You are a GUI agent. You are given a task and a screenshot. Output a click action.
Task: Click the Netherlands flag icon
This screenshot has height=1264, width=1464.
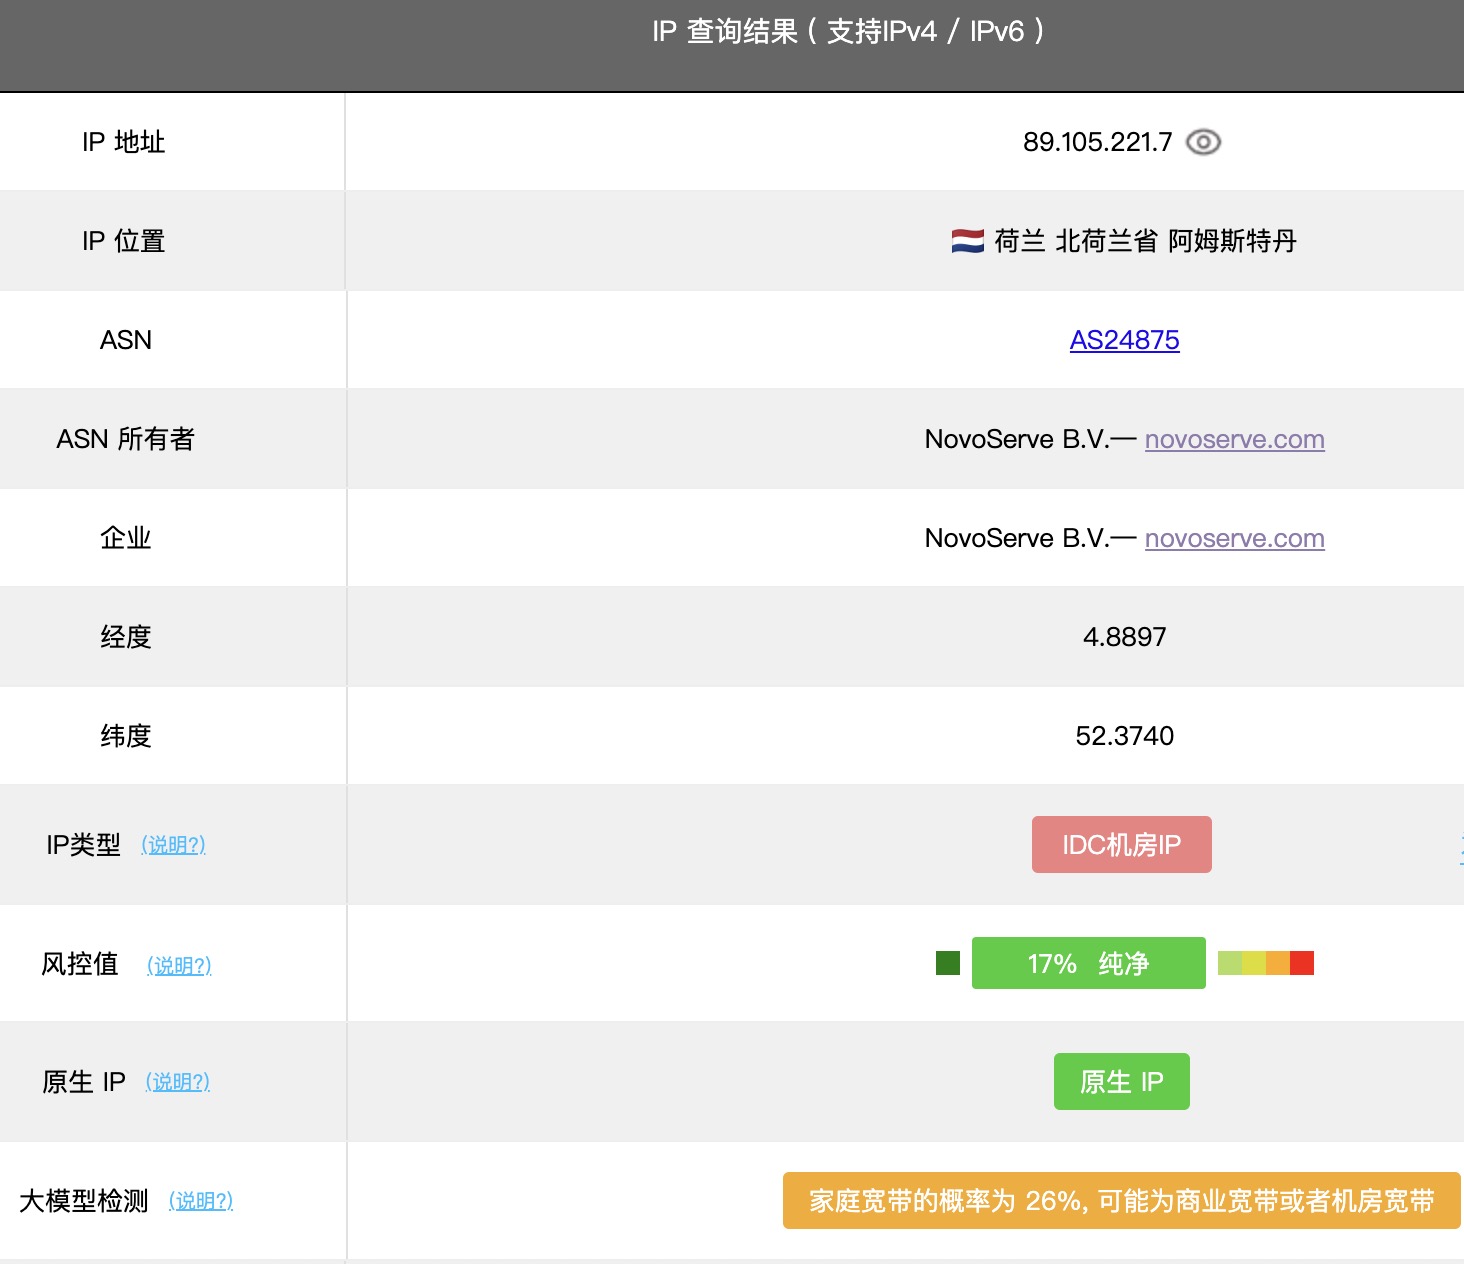click(x=967, y=241)
